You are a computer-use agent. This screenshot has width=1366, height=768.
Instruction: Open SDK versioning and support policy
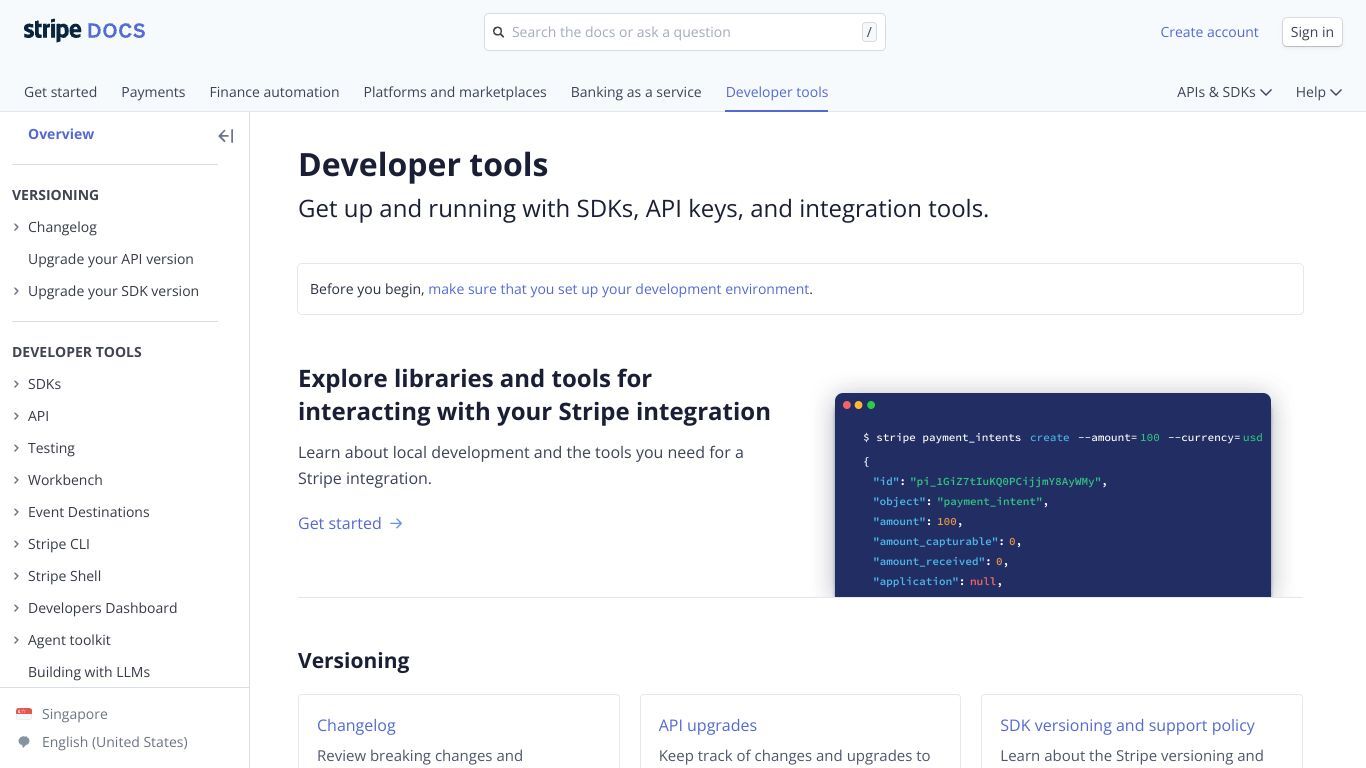[1127, 725]
